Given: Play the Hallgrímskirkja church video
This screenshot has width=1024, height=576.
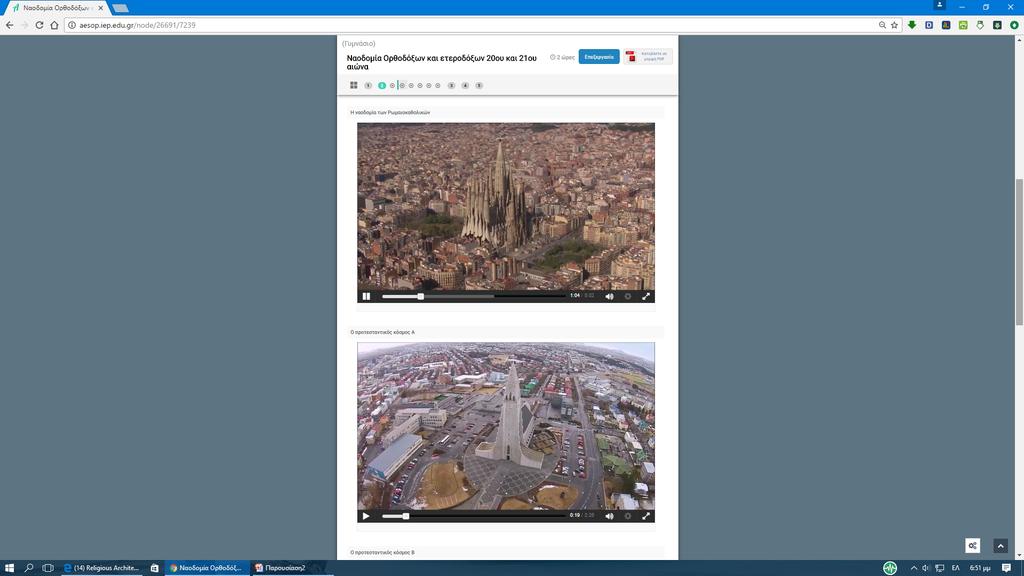Looking at the screenshot, I should [x=366, y=516].
